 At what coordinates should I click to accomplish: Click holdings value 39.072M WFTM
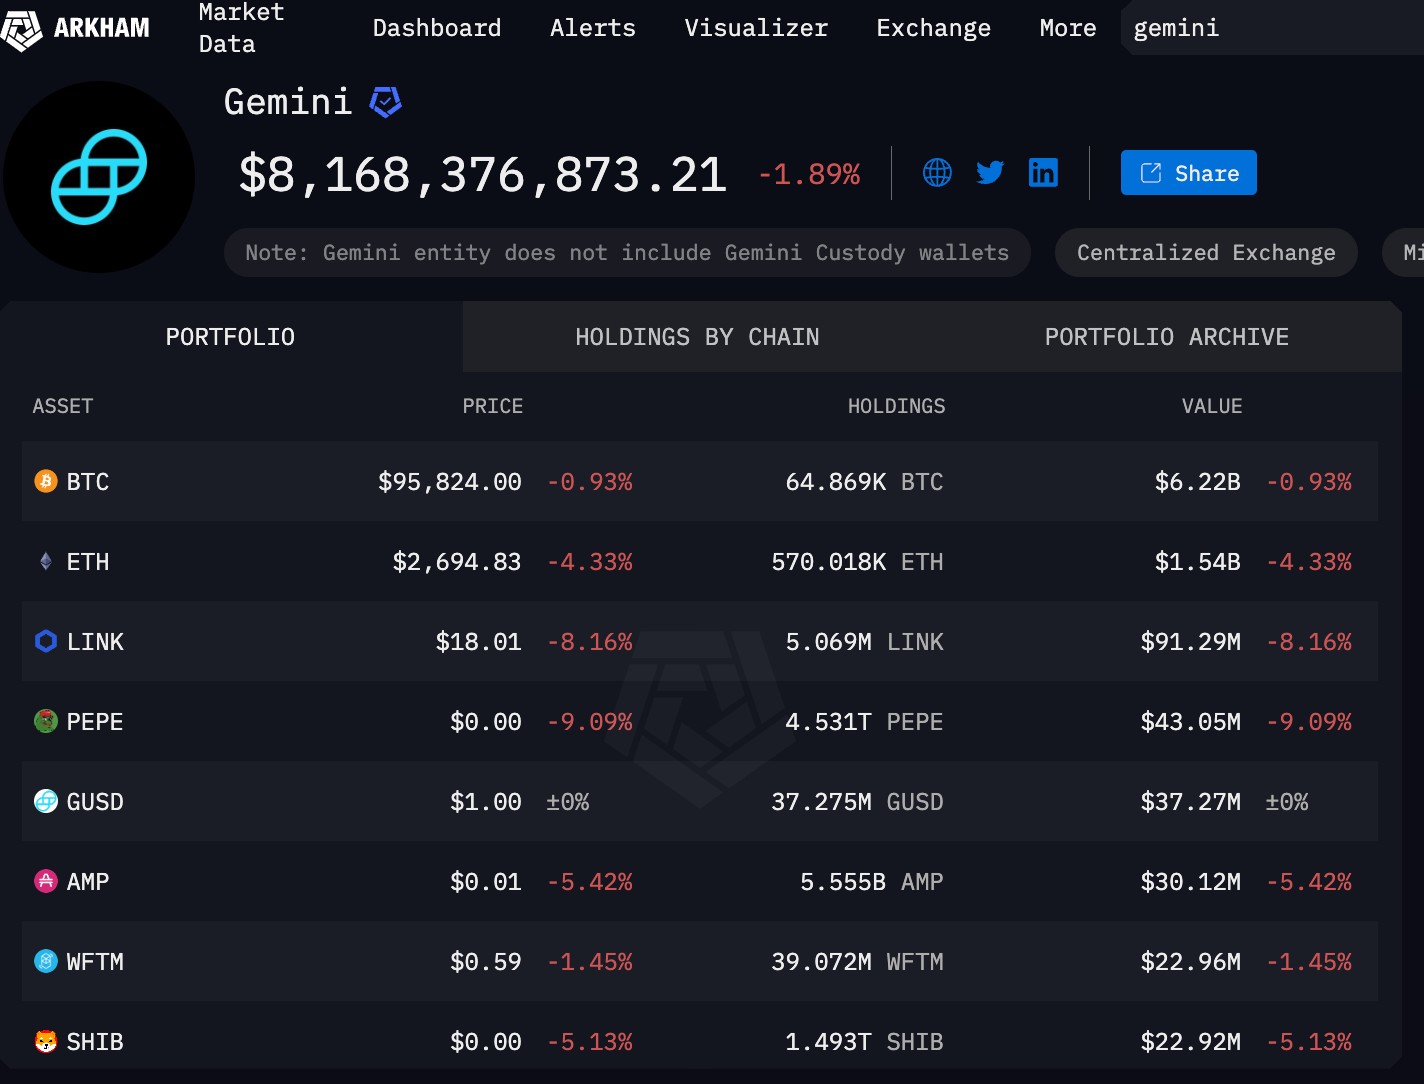click(x=857, y=962)
